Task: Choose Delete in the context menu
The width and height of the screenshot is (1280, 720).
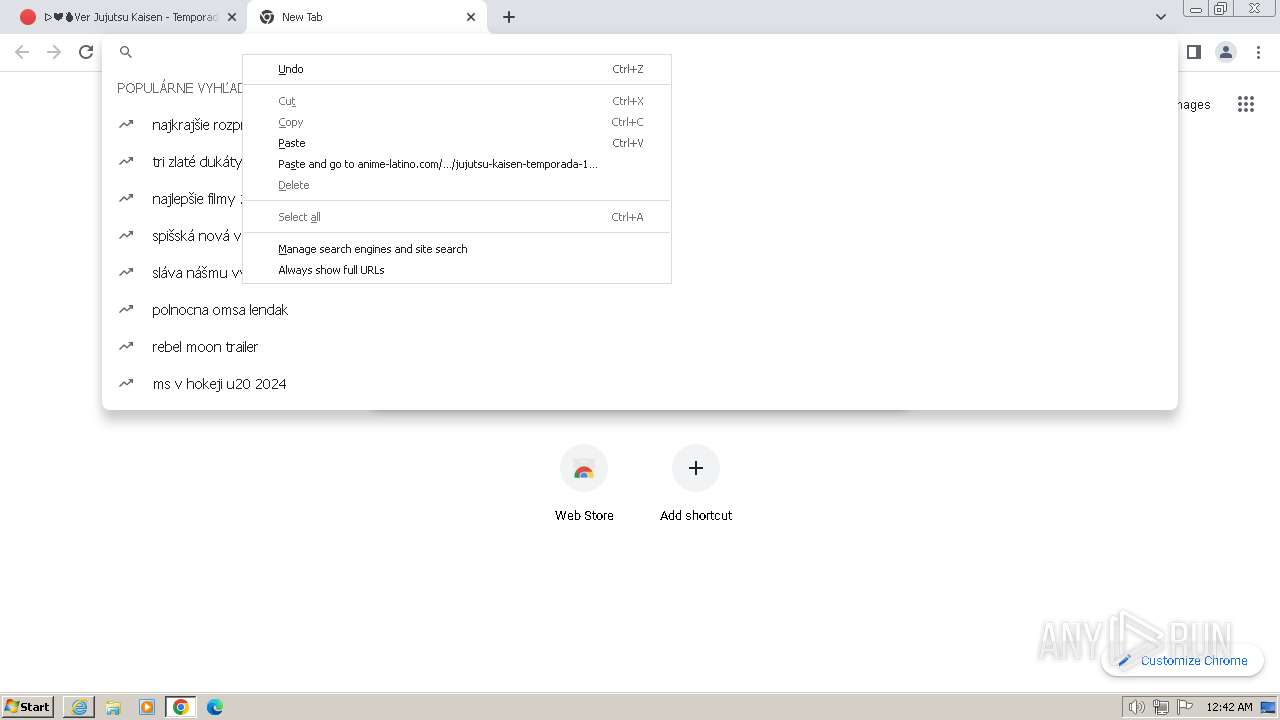Action: pyautogui.click(x=457, y=185)
